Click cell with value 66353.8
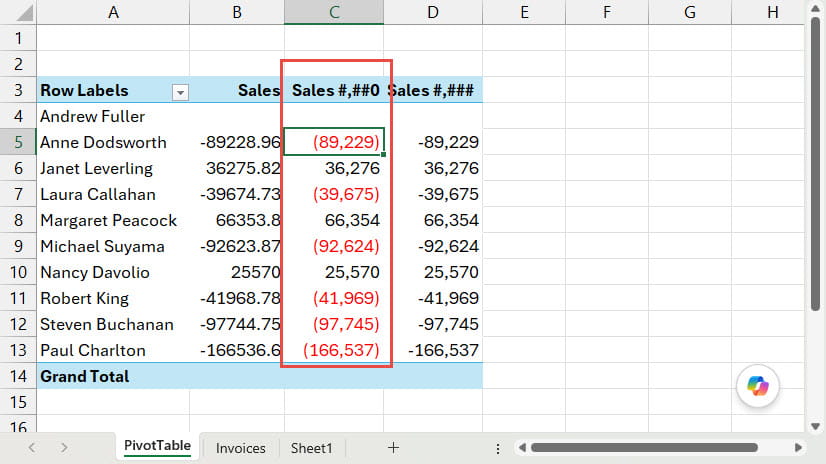The width and height of the screenshot is (826, 464). coord(237,220)
